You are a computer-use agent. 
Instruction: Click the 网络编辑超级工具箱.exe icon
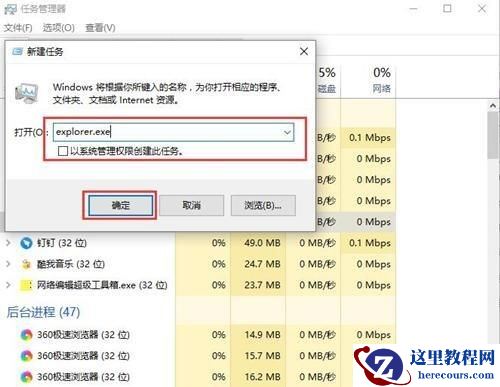[x=26, y=285]
